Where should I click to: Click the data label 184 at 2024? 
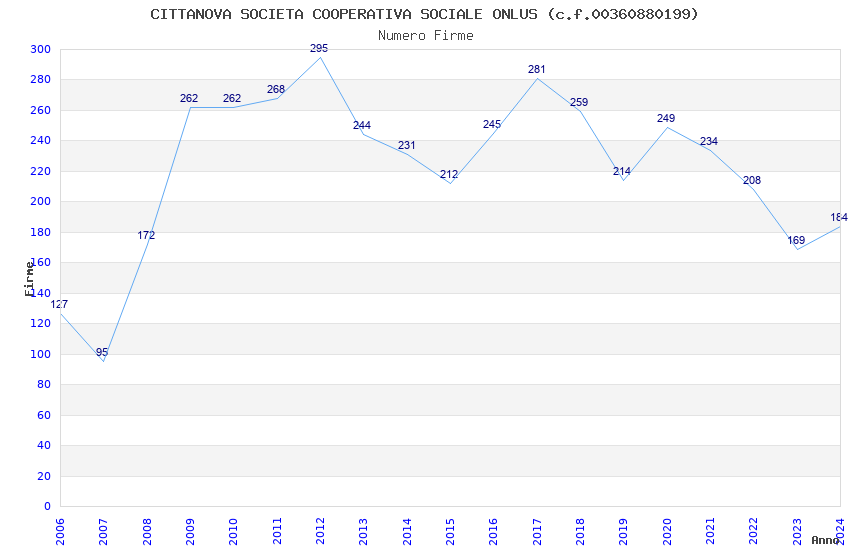point(839,217)
